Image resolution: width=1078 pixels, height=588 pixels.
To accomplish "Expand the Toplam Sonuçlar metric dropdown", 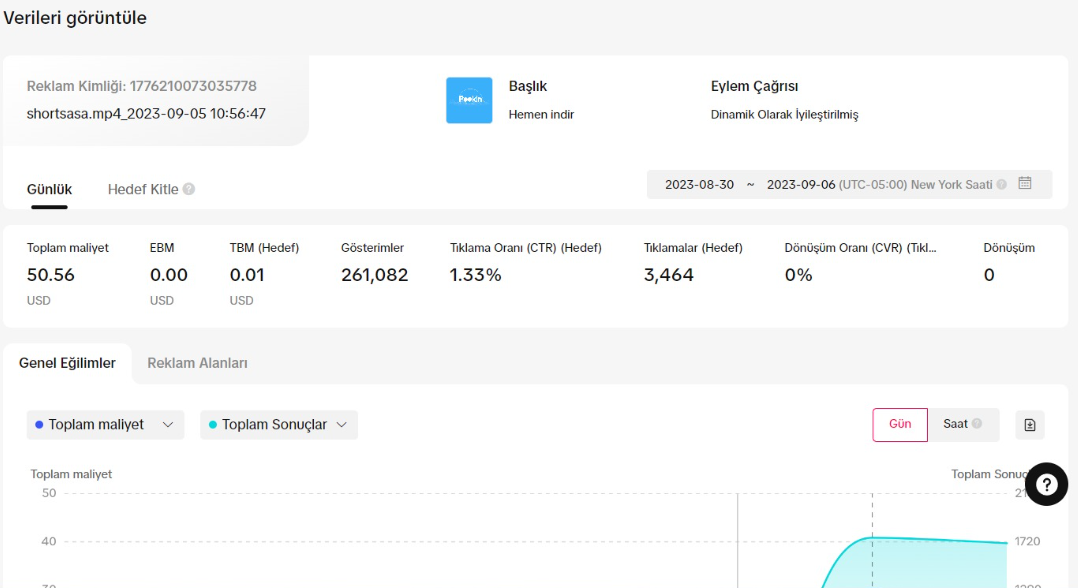I will [x=278, y=424].
